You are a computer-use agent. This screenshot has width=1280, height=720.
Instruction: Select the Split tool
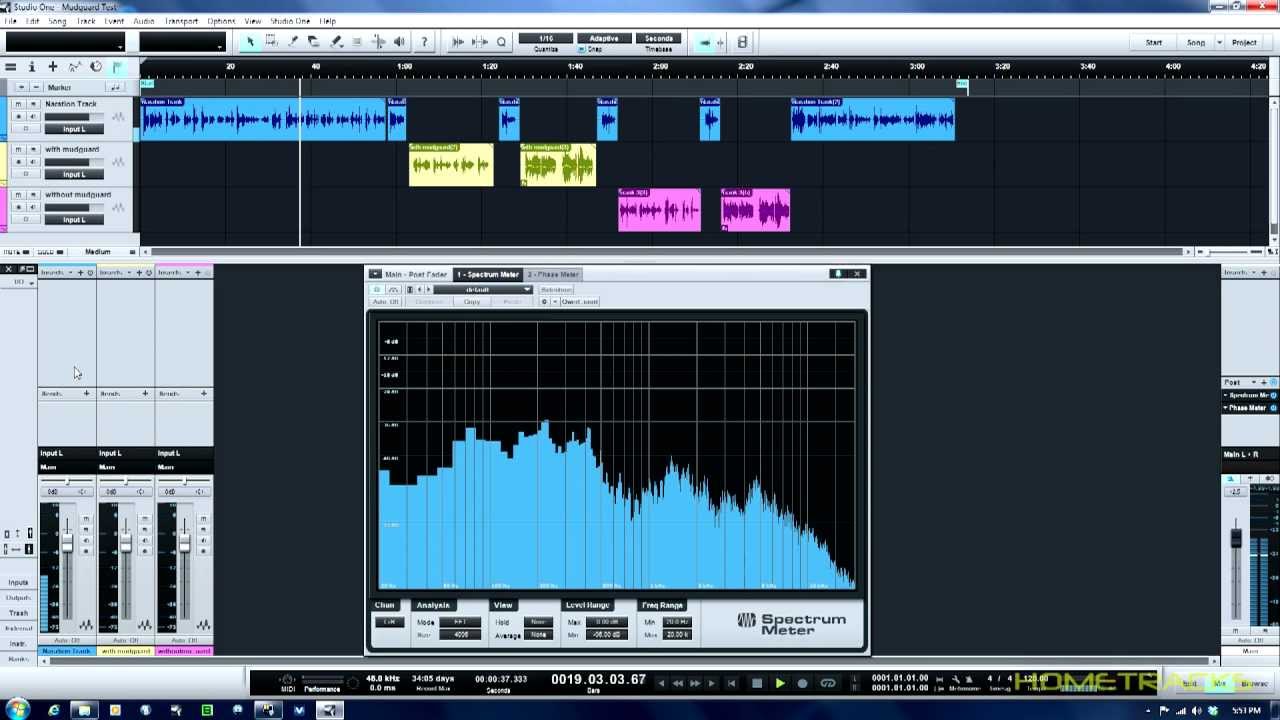[293, 42]
